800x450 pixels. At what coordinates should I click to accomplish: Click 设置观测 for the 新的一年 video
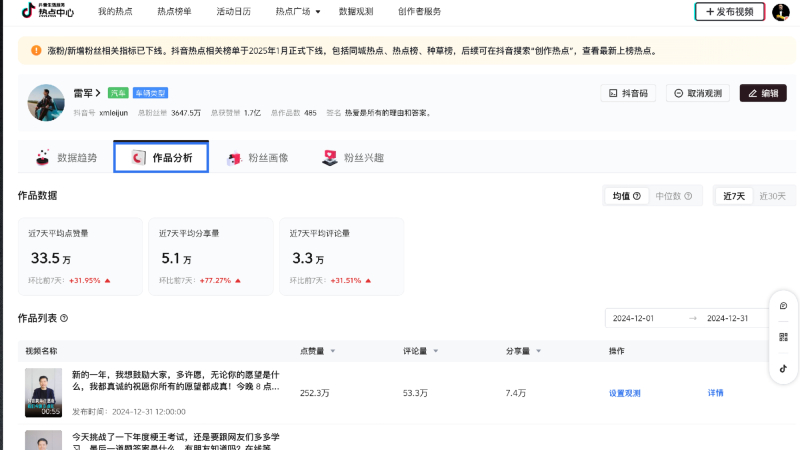pyautogui.click(x=624, y=393)
